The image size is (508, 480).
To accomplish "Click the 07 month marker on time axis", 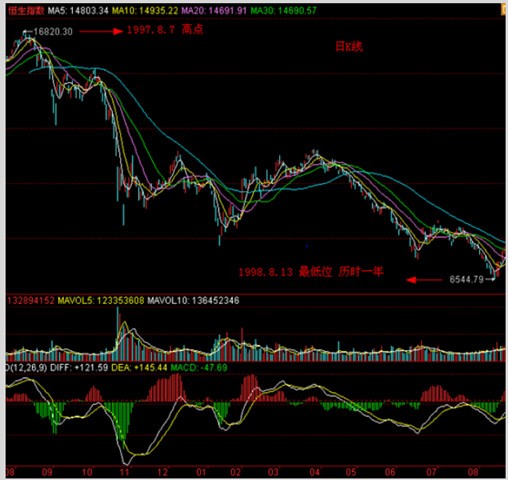I will coord(431,472).
